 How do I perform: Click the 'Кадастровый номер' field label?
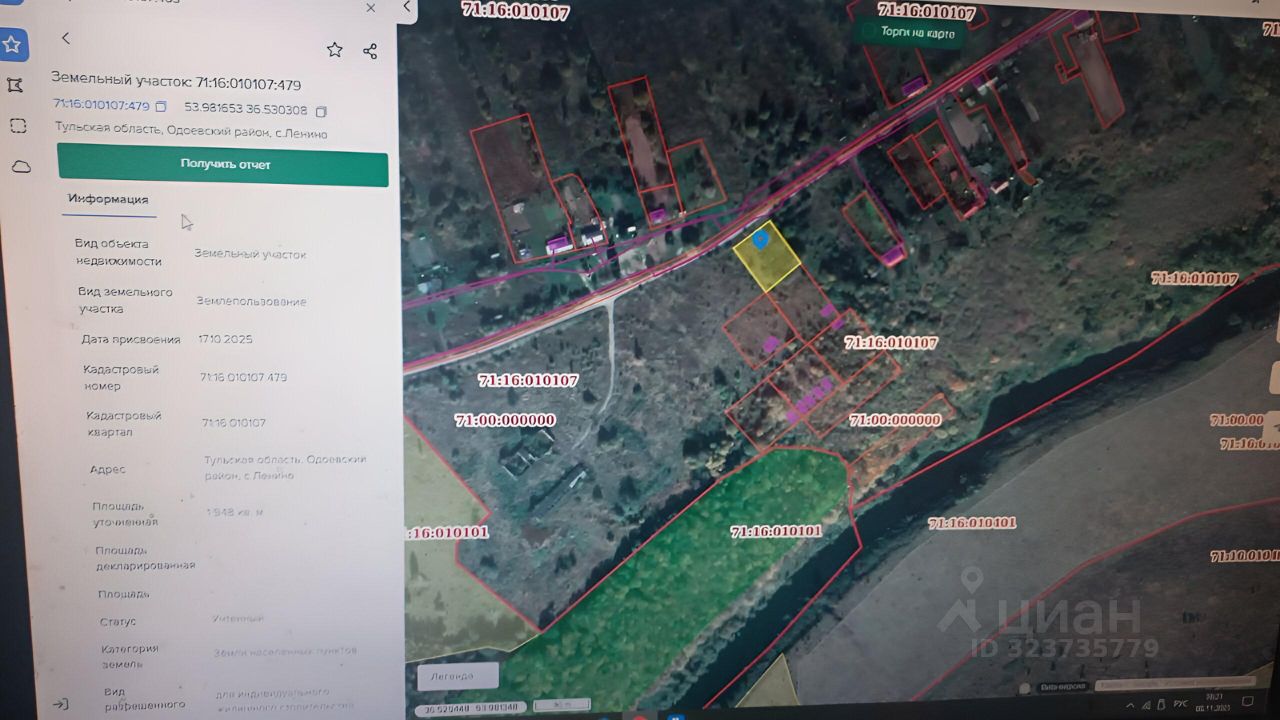pos(120,377)
